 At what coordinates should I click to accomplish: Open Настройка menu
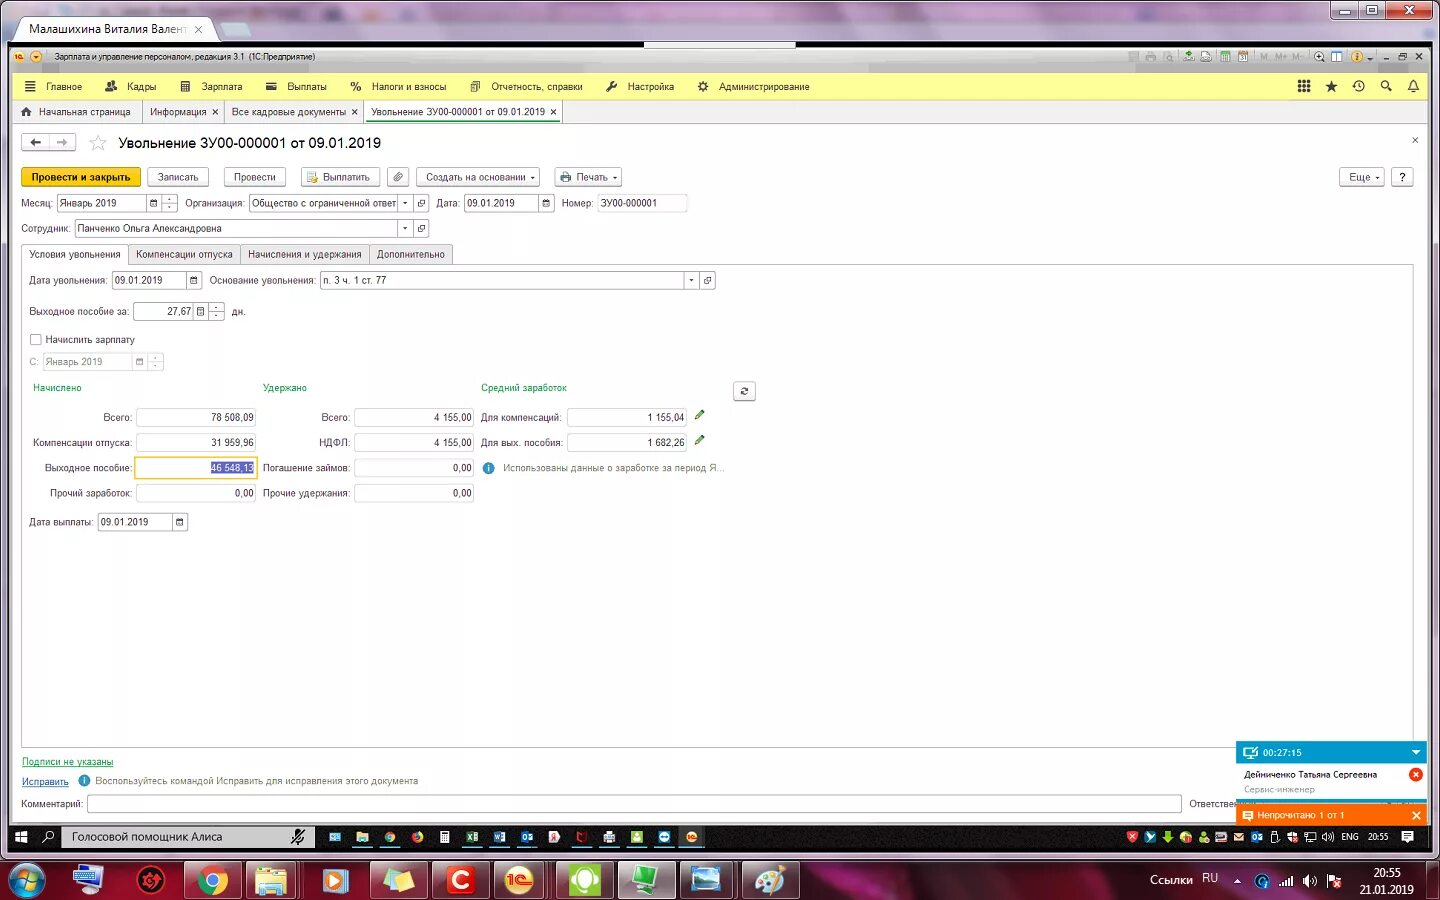coord(640,87)
